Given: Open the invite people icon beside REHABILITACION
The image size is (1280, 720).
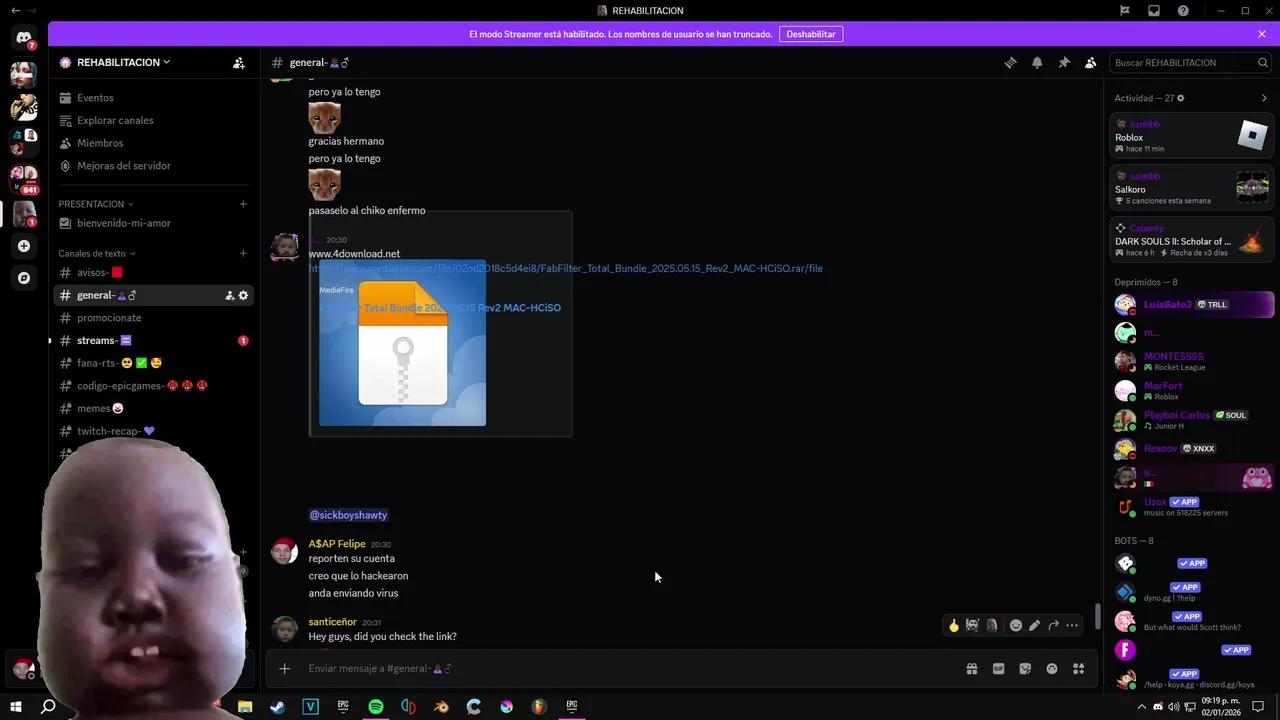Looking at the screenshot, I should tap(239, 62).
